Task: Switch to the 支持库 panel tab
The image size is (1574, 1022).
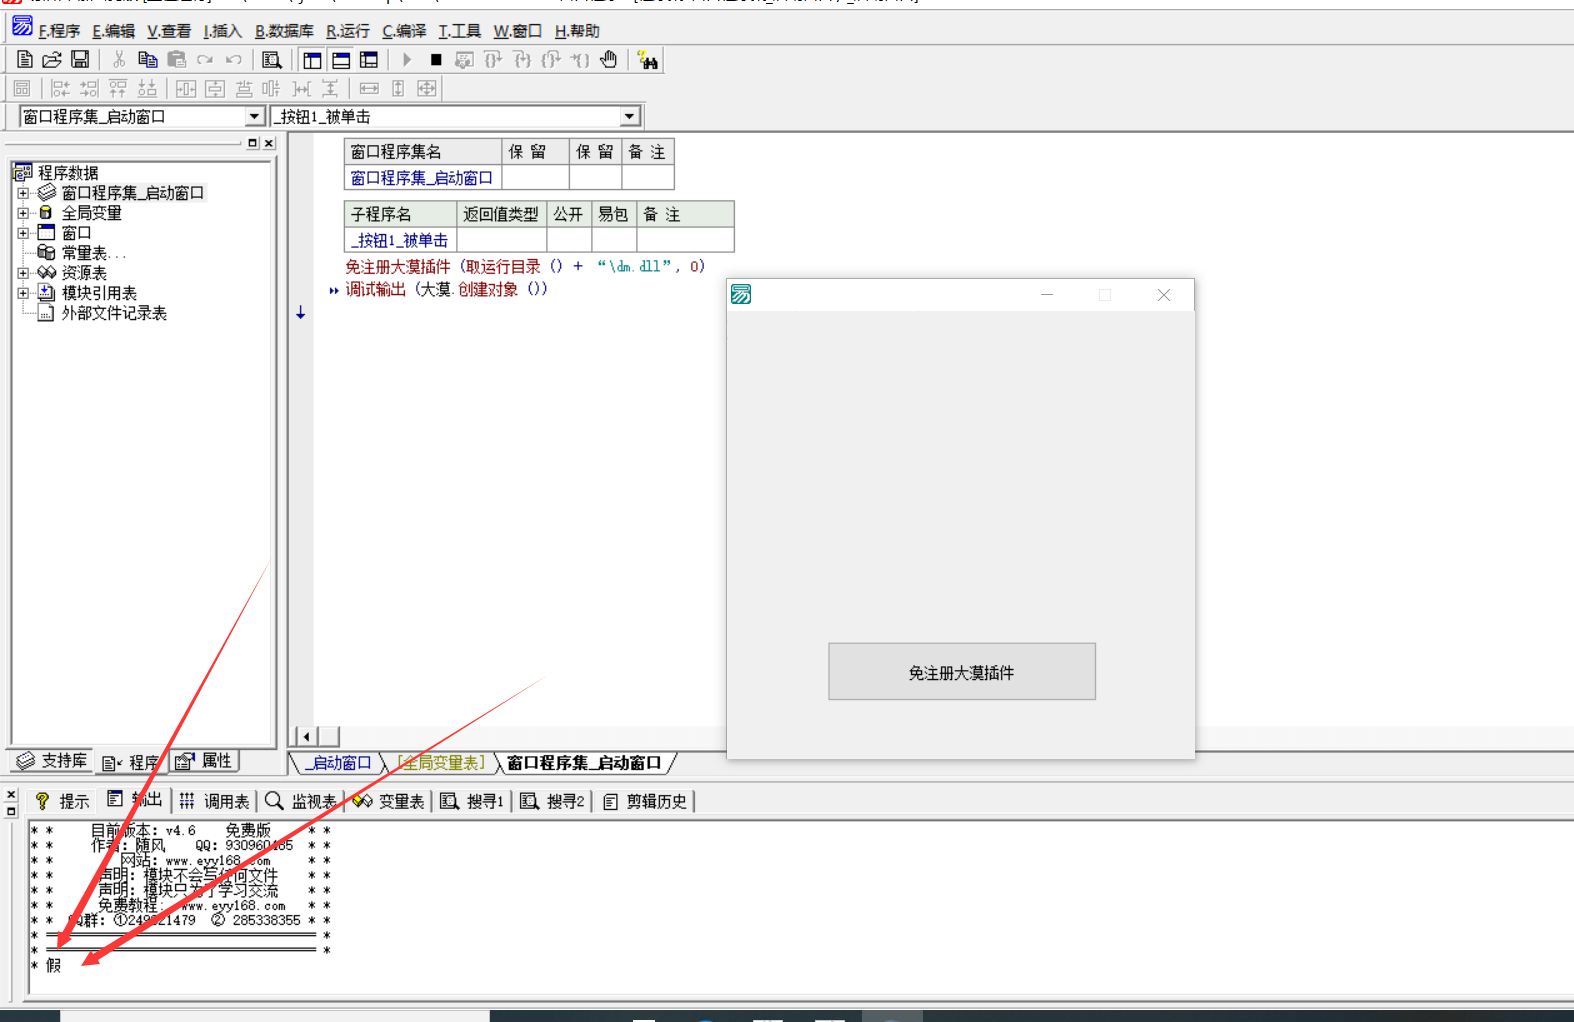Action: coord(52,761)
